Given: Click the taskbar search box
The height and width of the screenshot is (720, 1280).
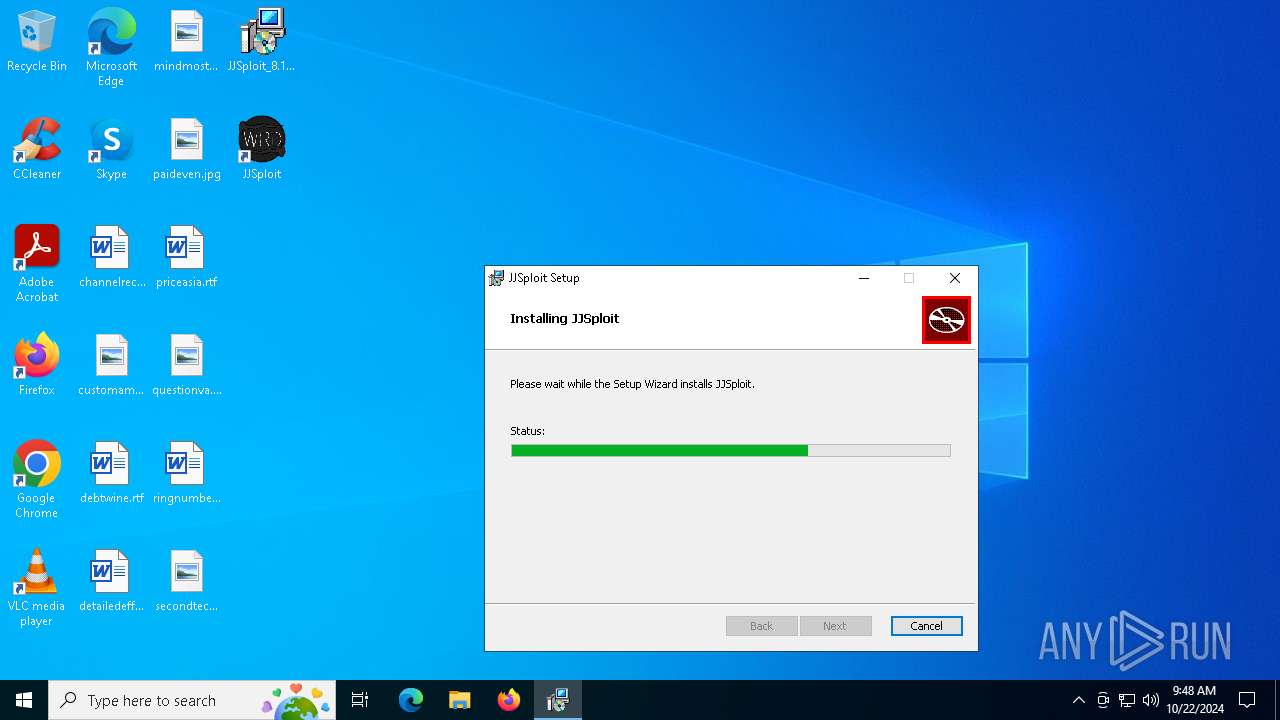Looking at the screenshot, I should pyautogui.click(x=192, y=700).
